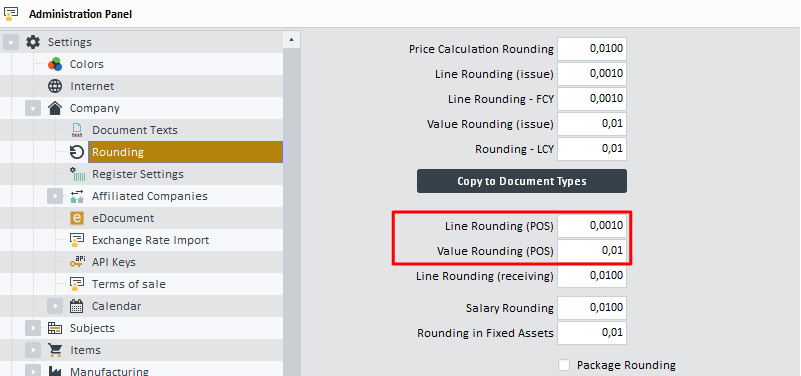The image size is (801, 376).
Task: Click the Settings gear icon
Action: (x=33, y=42)
